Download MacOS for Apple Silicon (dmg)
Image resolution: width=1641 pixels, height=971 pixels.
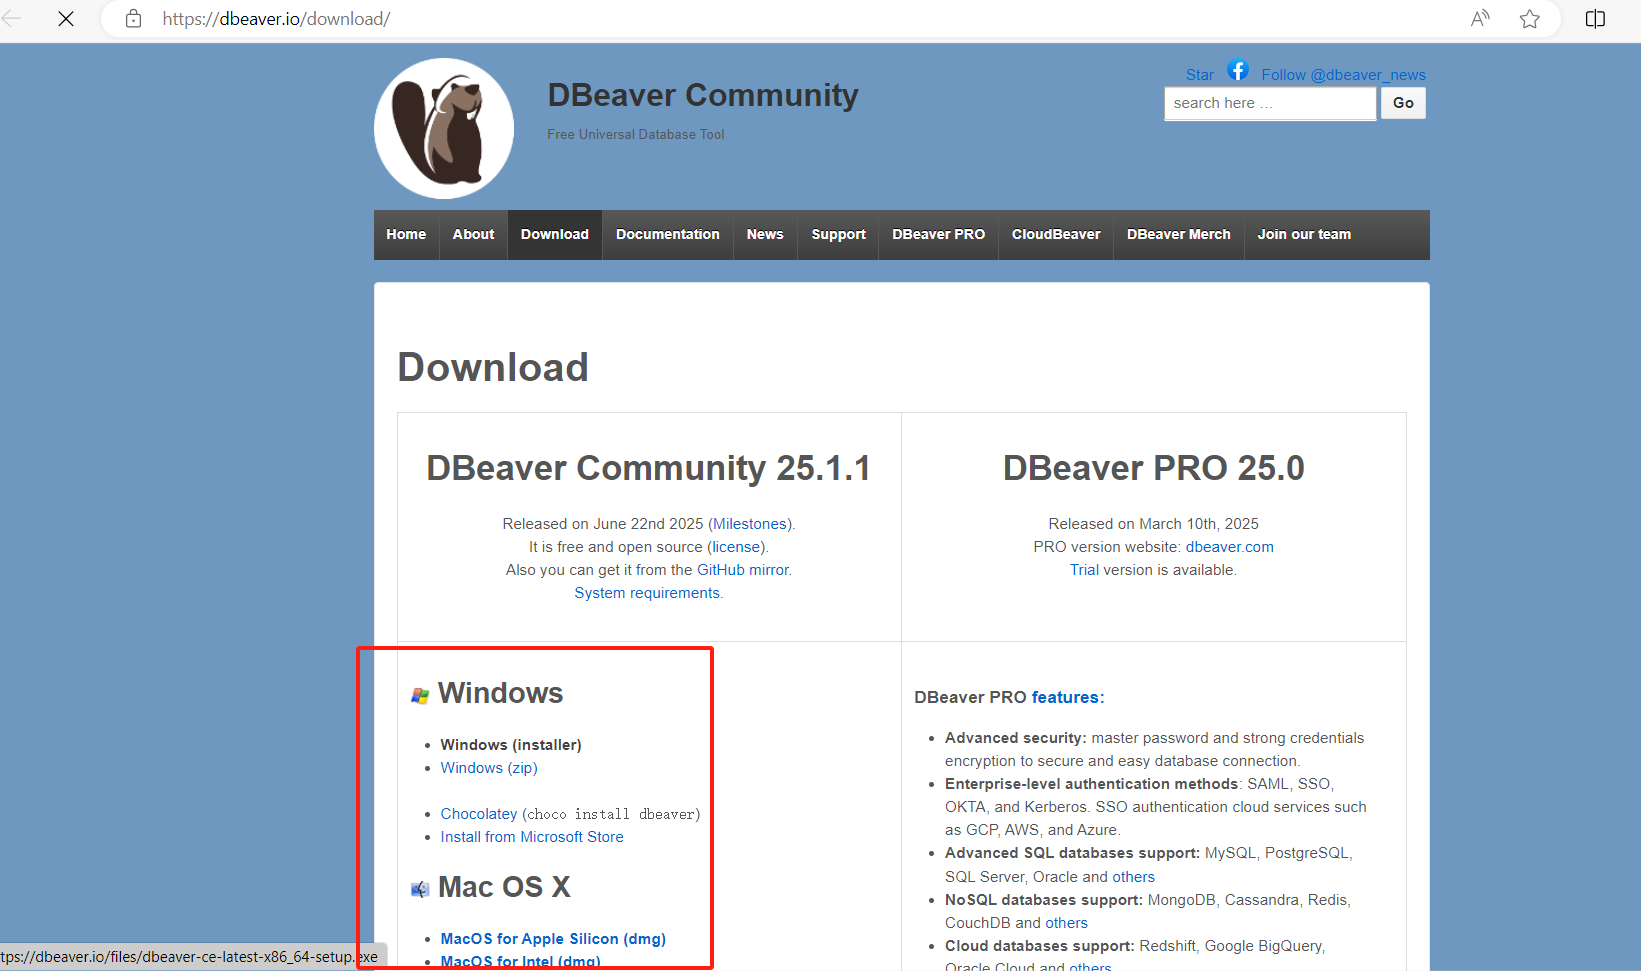point(553,938)
